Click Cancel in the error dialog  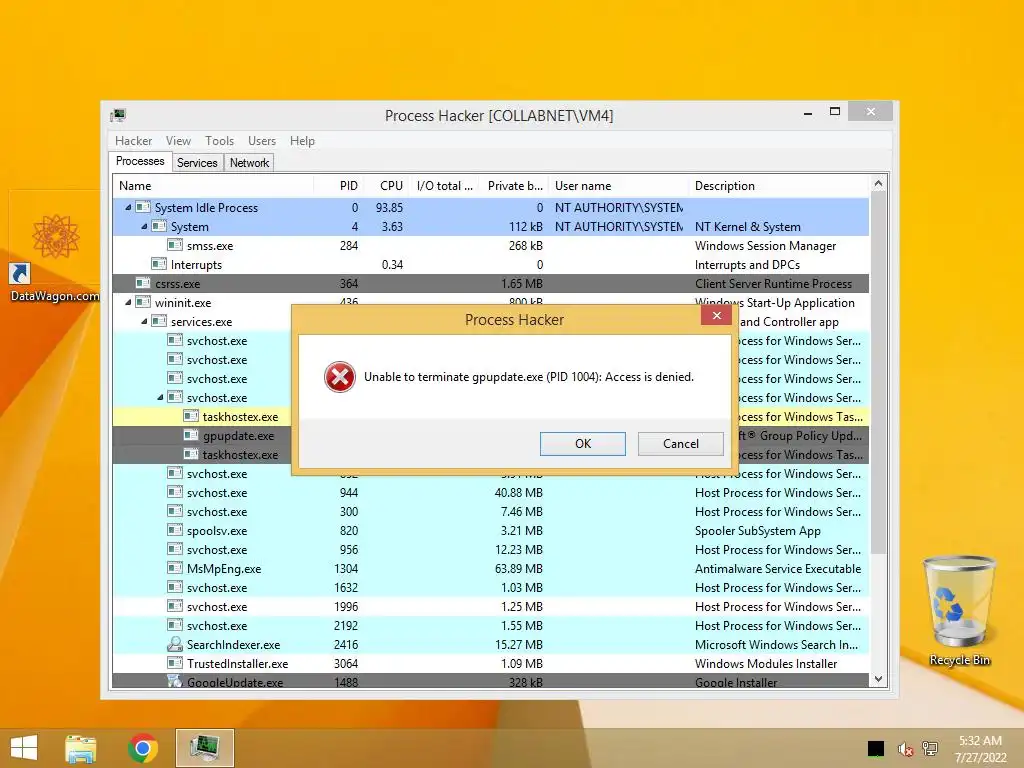pos(680,443)
